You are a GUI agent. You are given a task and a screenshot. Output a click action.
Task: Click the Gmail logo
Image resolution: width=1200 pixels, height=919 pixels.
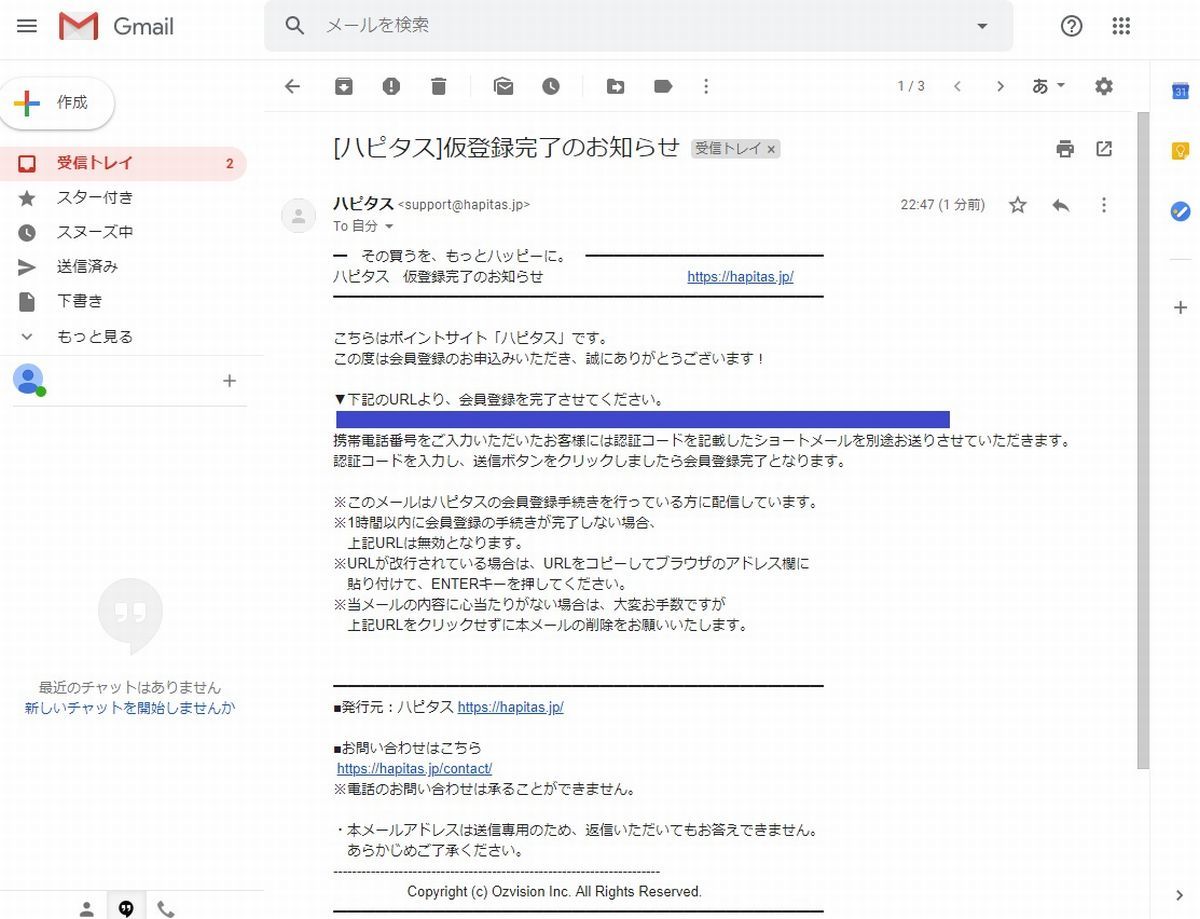117,26
